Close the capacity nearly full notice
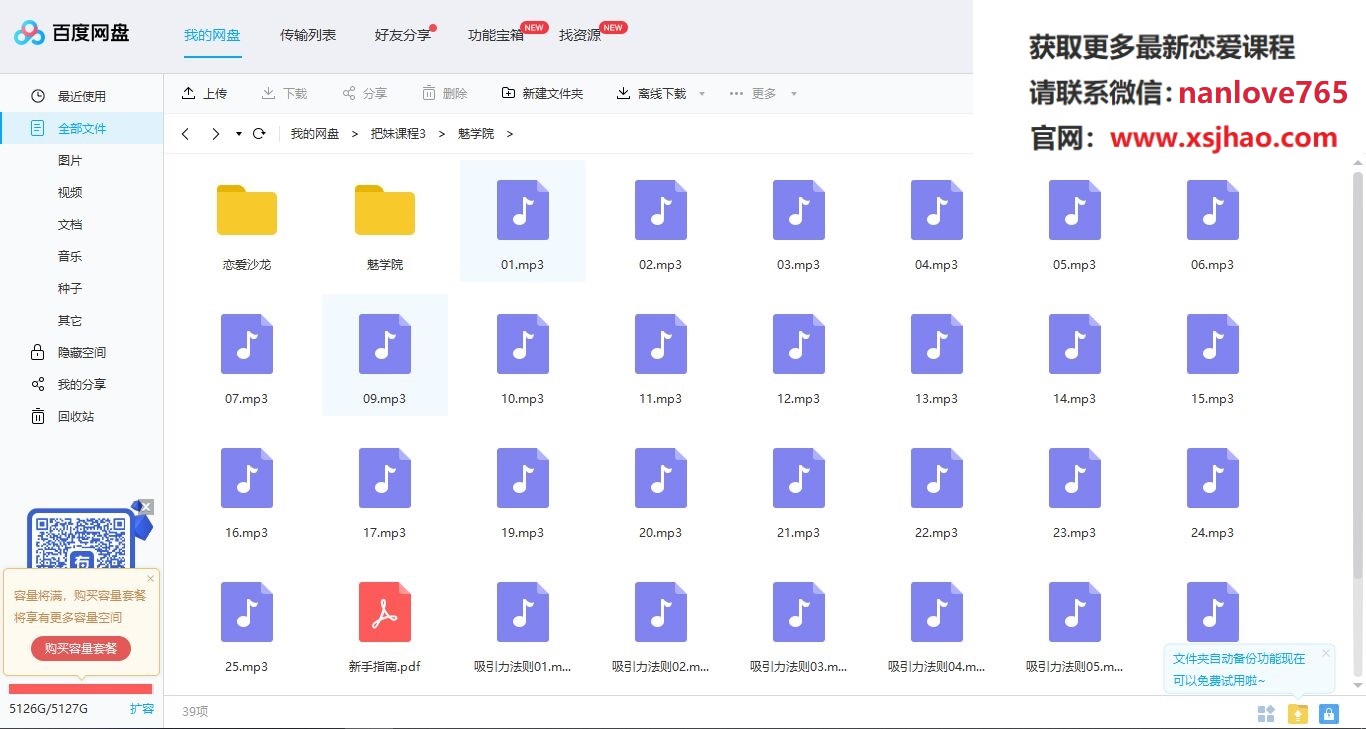 click(x=151, y=578)
